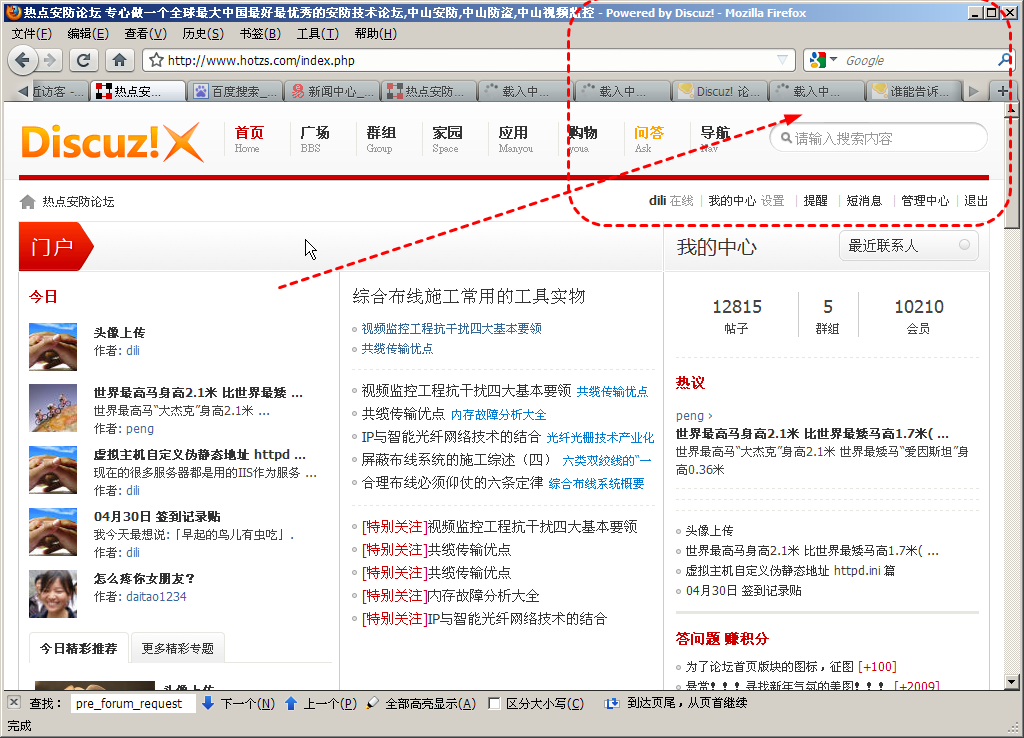Click 退出 to log out
This screenshot has width=1024, height=738.
point(976,201)
